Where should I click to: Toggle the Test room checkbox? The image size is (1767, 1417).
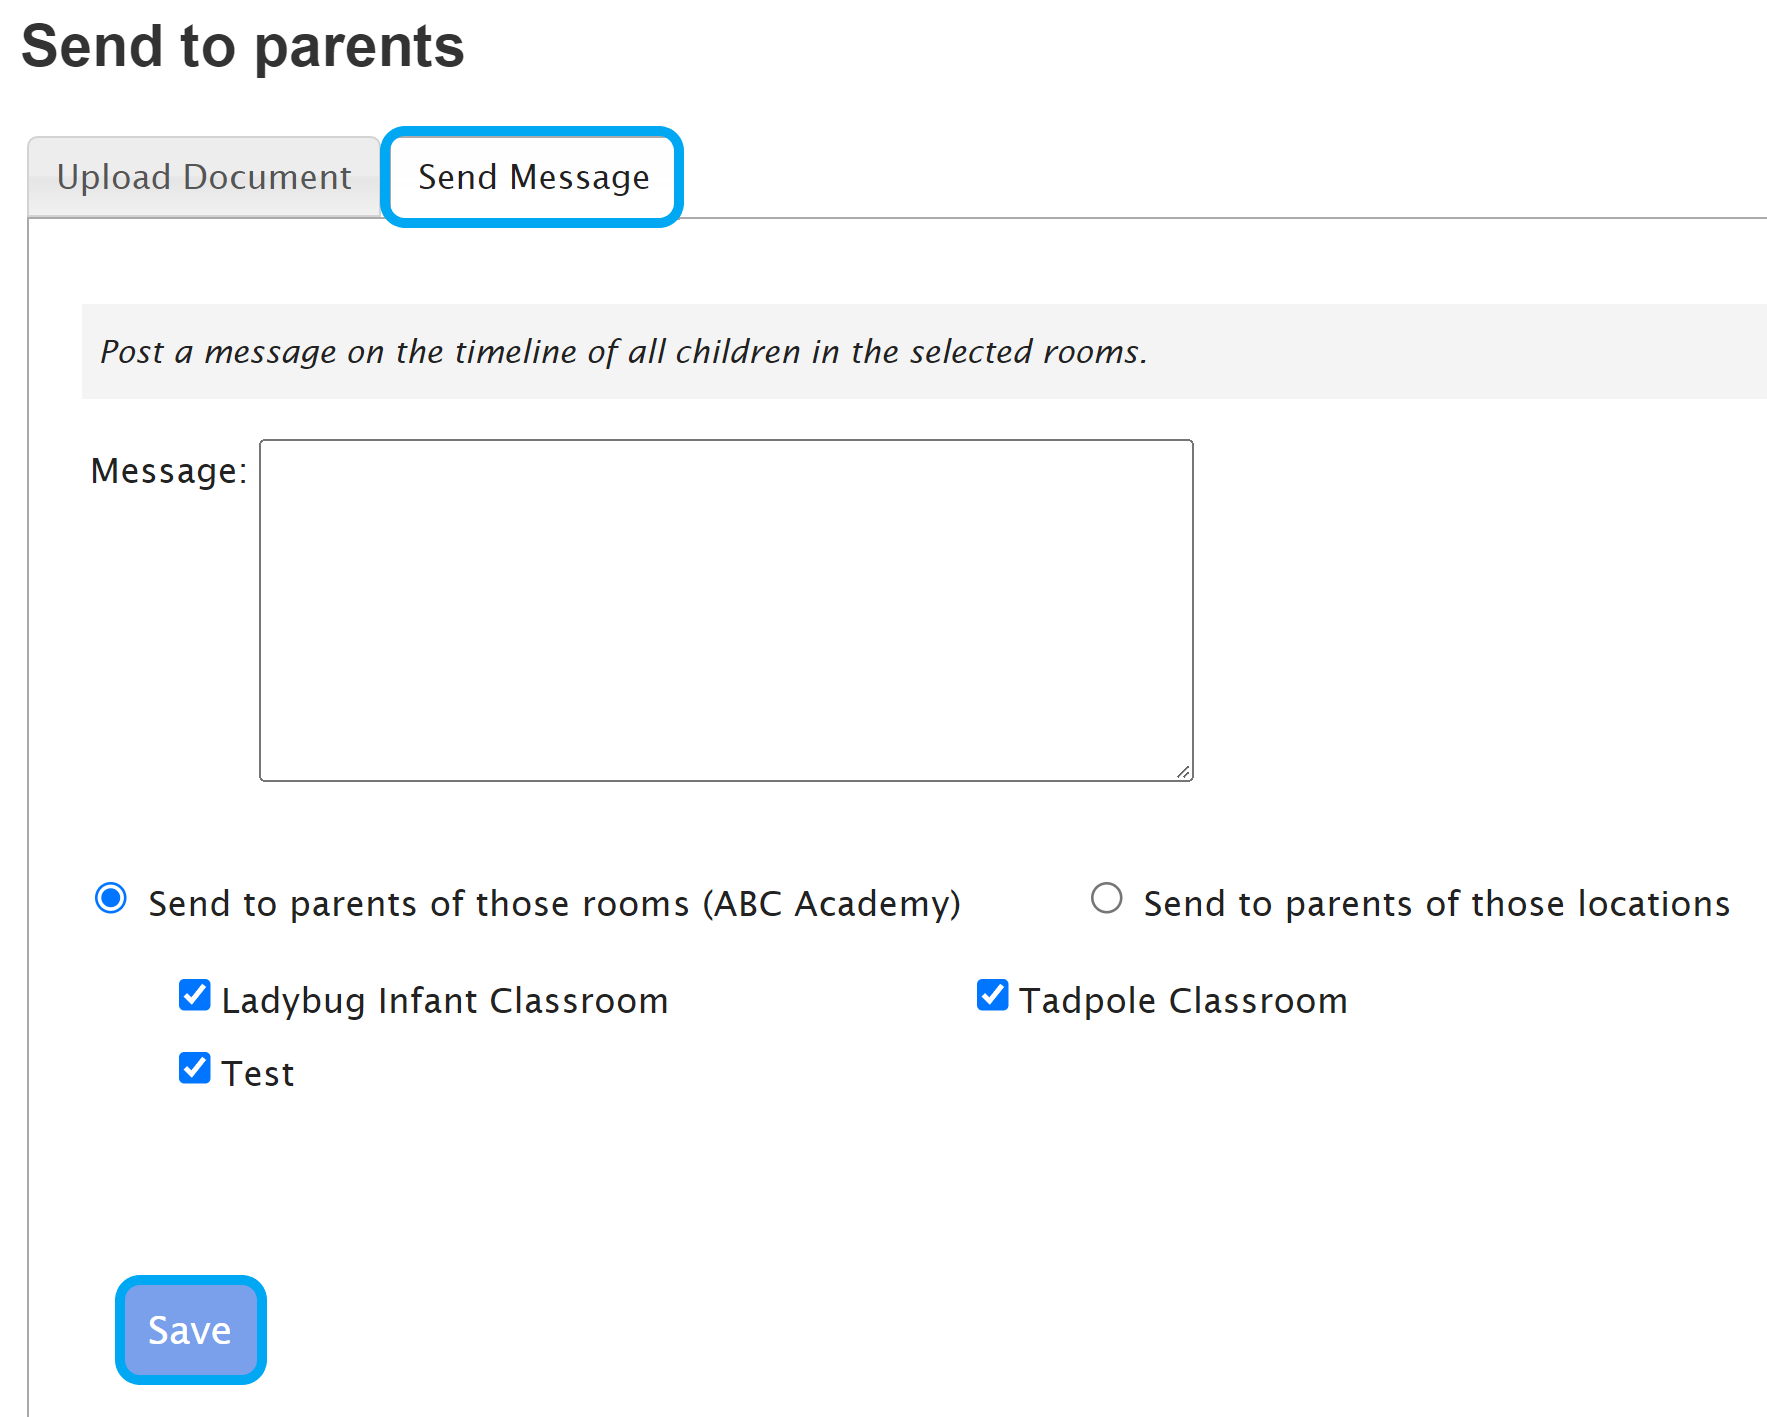coord(195,1068)
